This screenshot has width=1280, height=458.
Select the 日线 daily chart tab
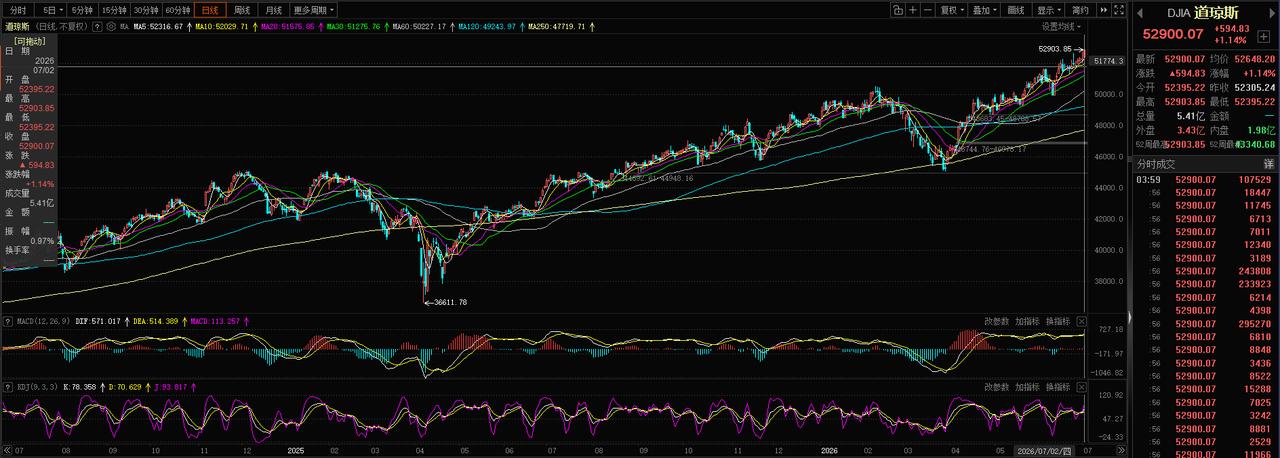(x=211, y=10)
